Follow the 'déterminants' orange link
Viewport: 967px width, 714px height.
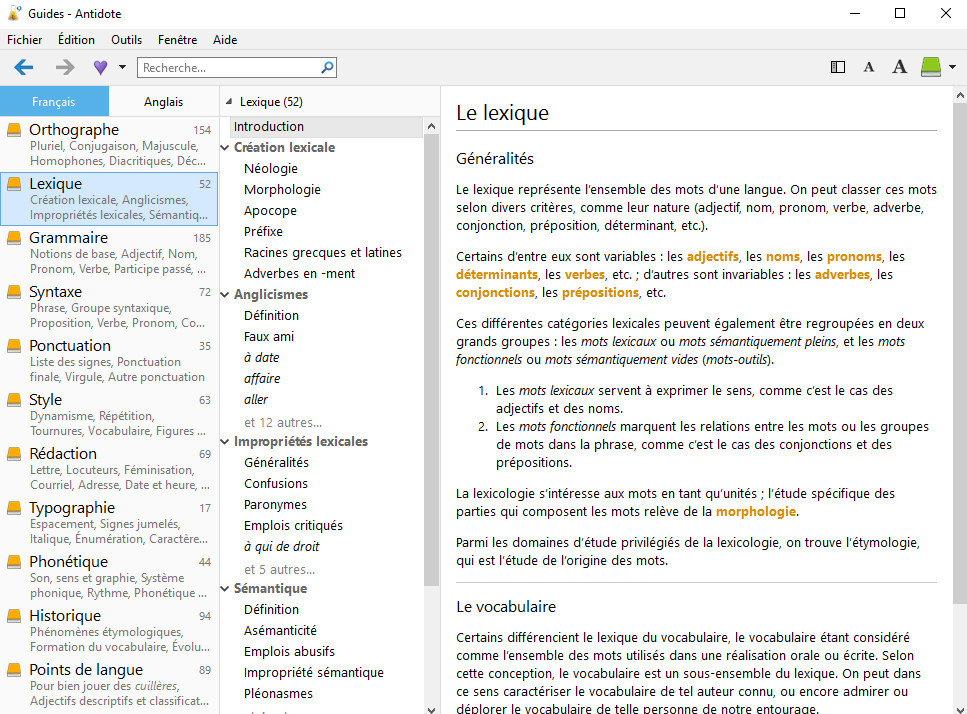(x=497, y=274)
